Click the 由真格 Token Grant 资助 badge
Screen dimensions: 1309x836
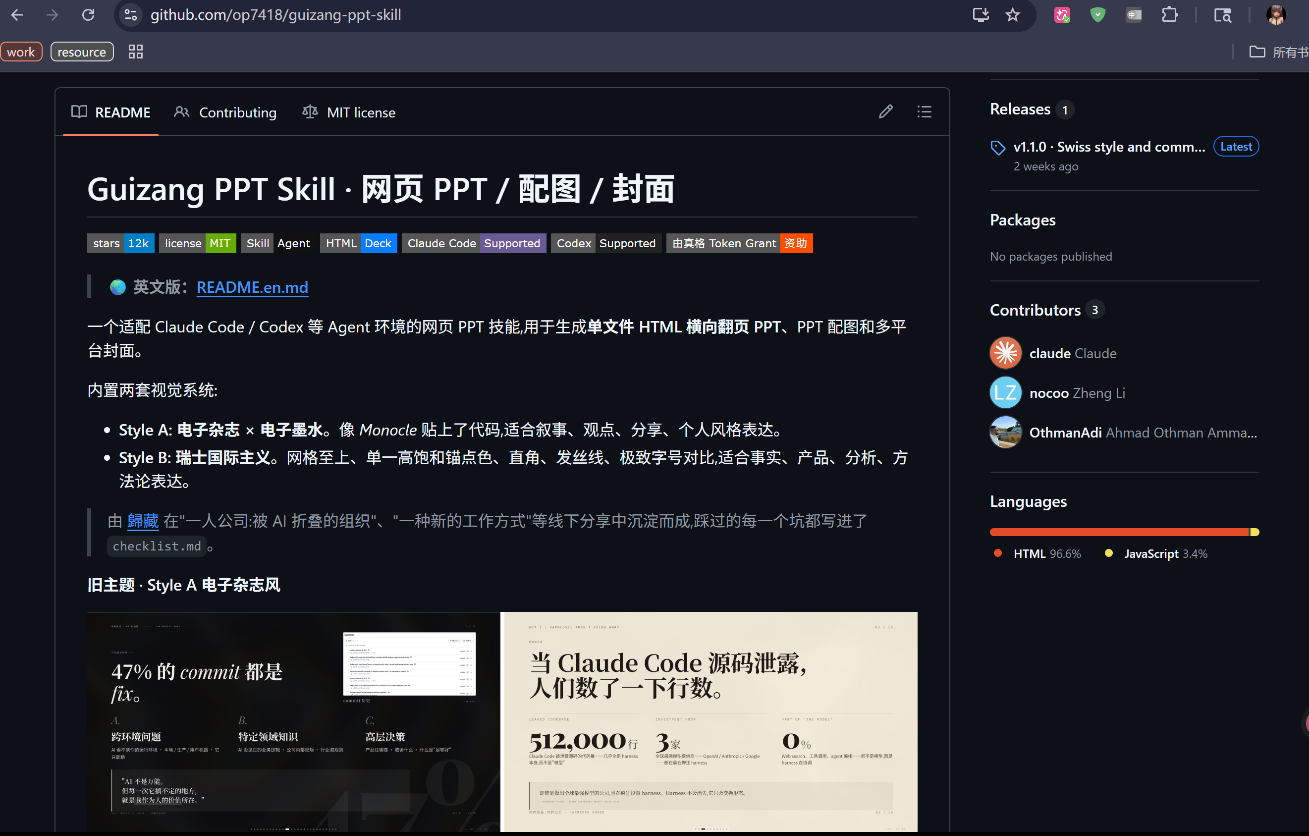pos(739,243)
